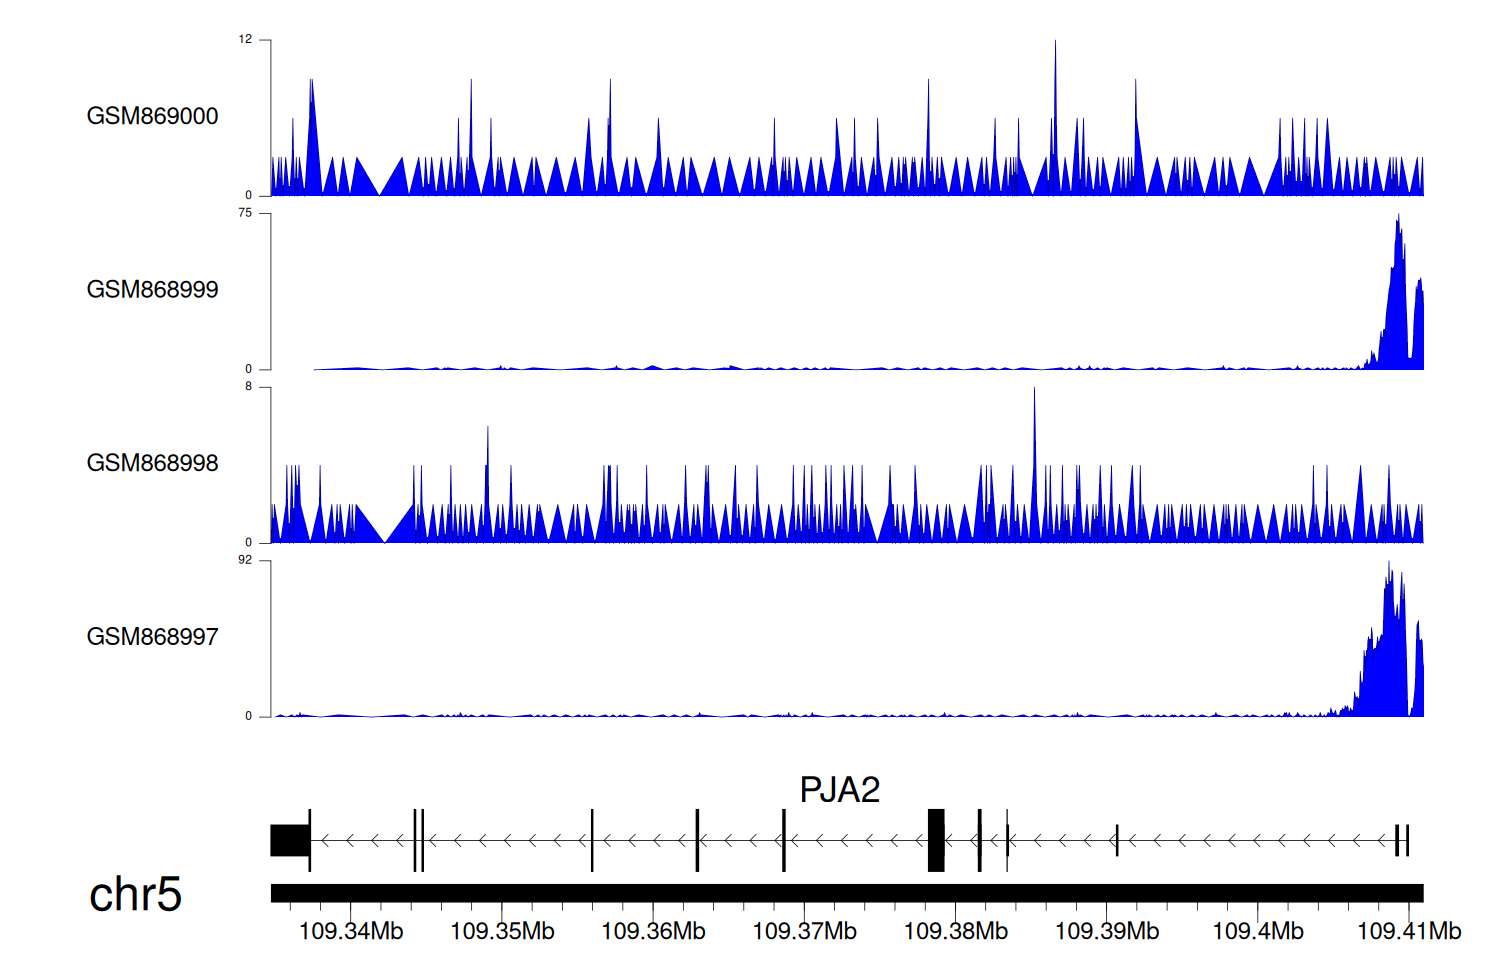Select the GSM868997 track label
Image resolution: width=1500 pixels, height=980 pixels.
click(x=152, y=637)
